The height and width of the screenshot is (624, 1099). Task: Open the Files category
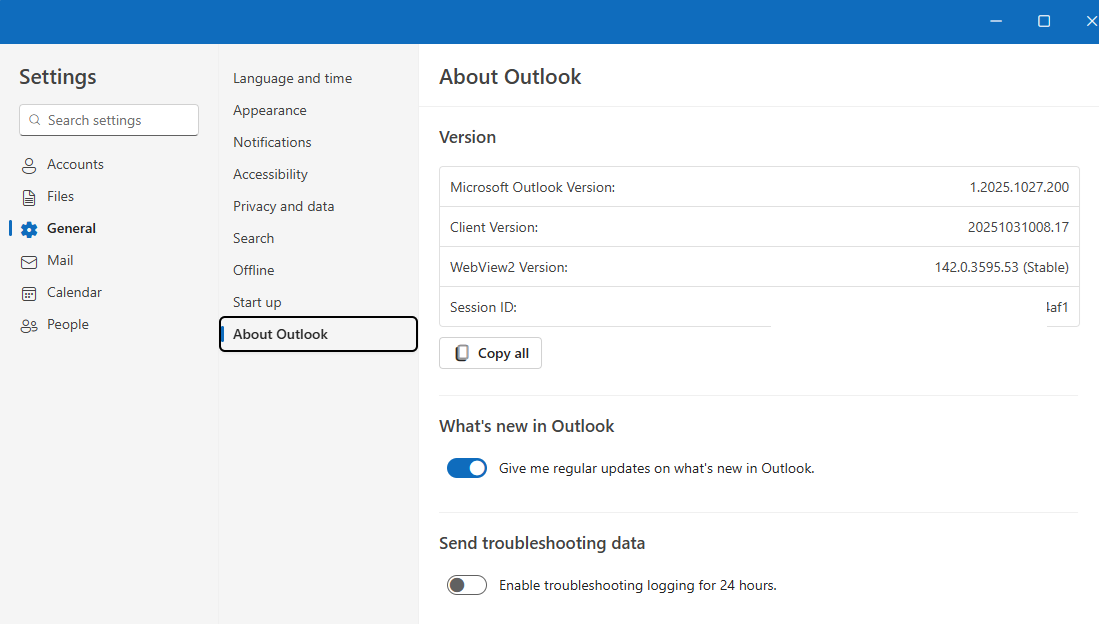tap(60, 197)
